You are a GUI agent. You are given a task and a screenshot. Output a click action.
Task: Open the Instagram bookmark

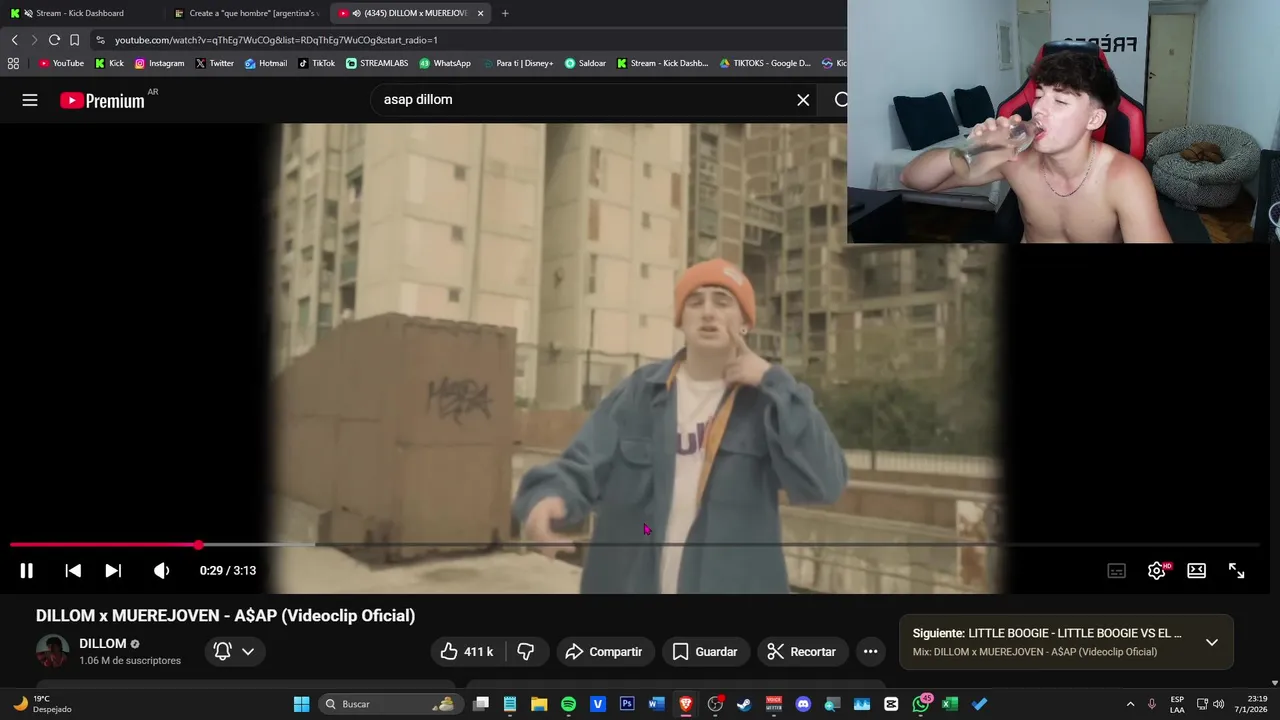tap(159, 63)
